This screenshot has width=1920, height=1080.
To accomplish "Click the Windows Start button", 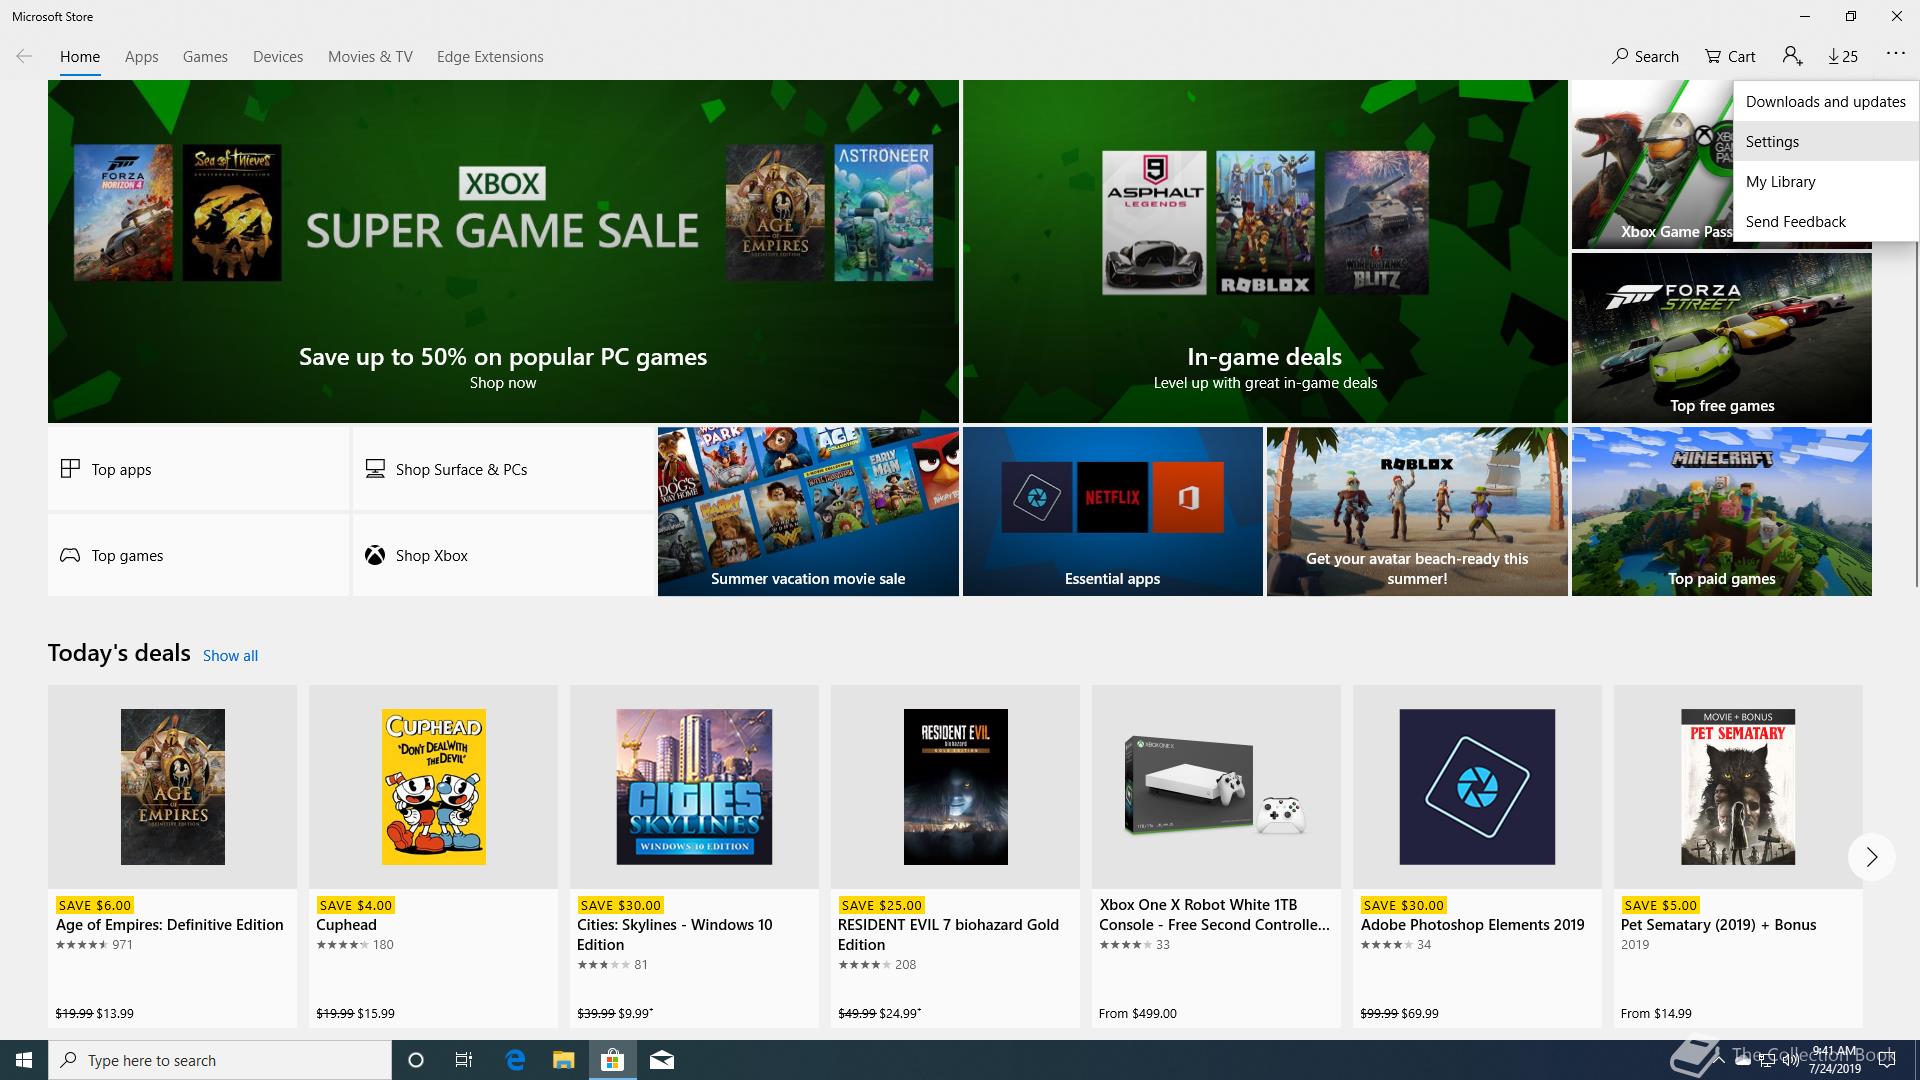I will point(24,1060).
